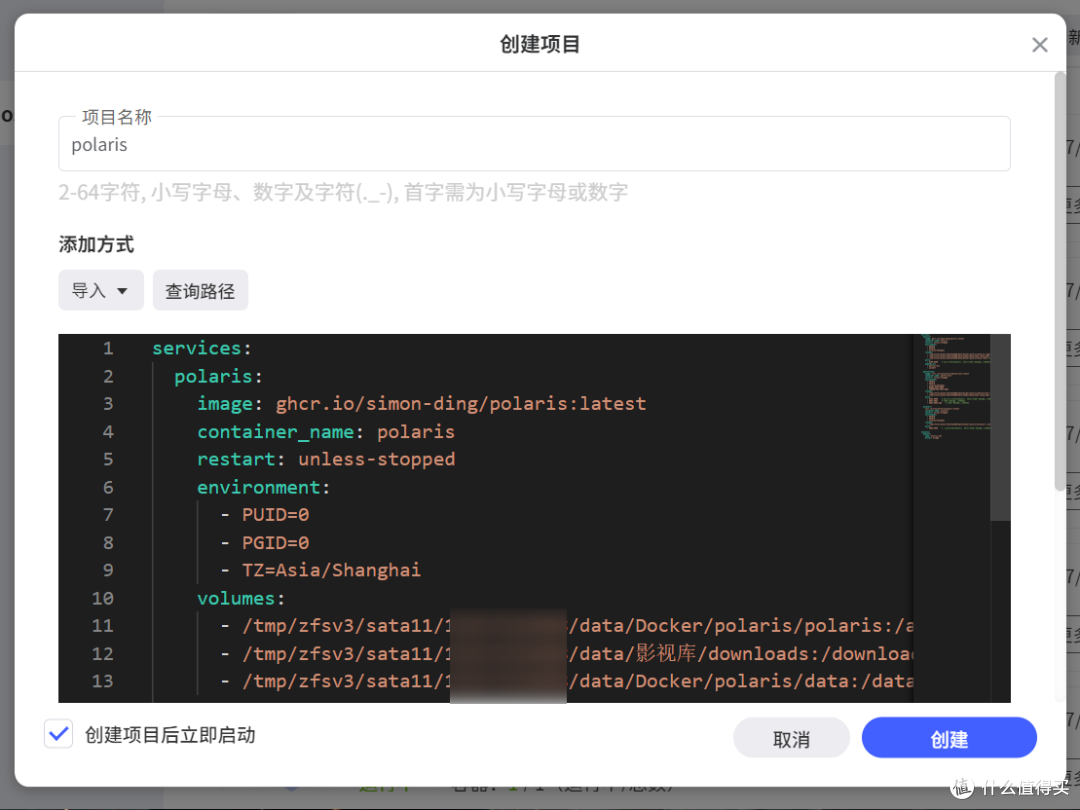Click the dialog's vertical scrollbar
This screenshot has width=1080, height=810.
[x=1059, y=281]
